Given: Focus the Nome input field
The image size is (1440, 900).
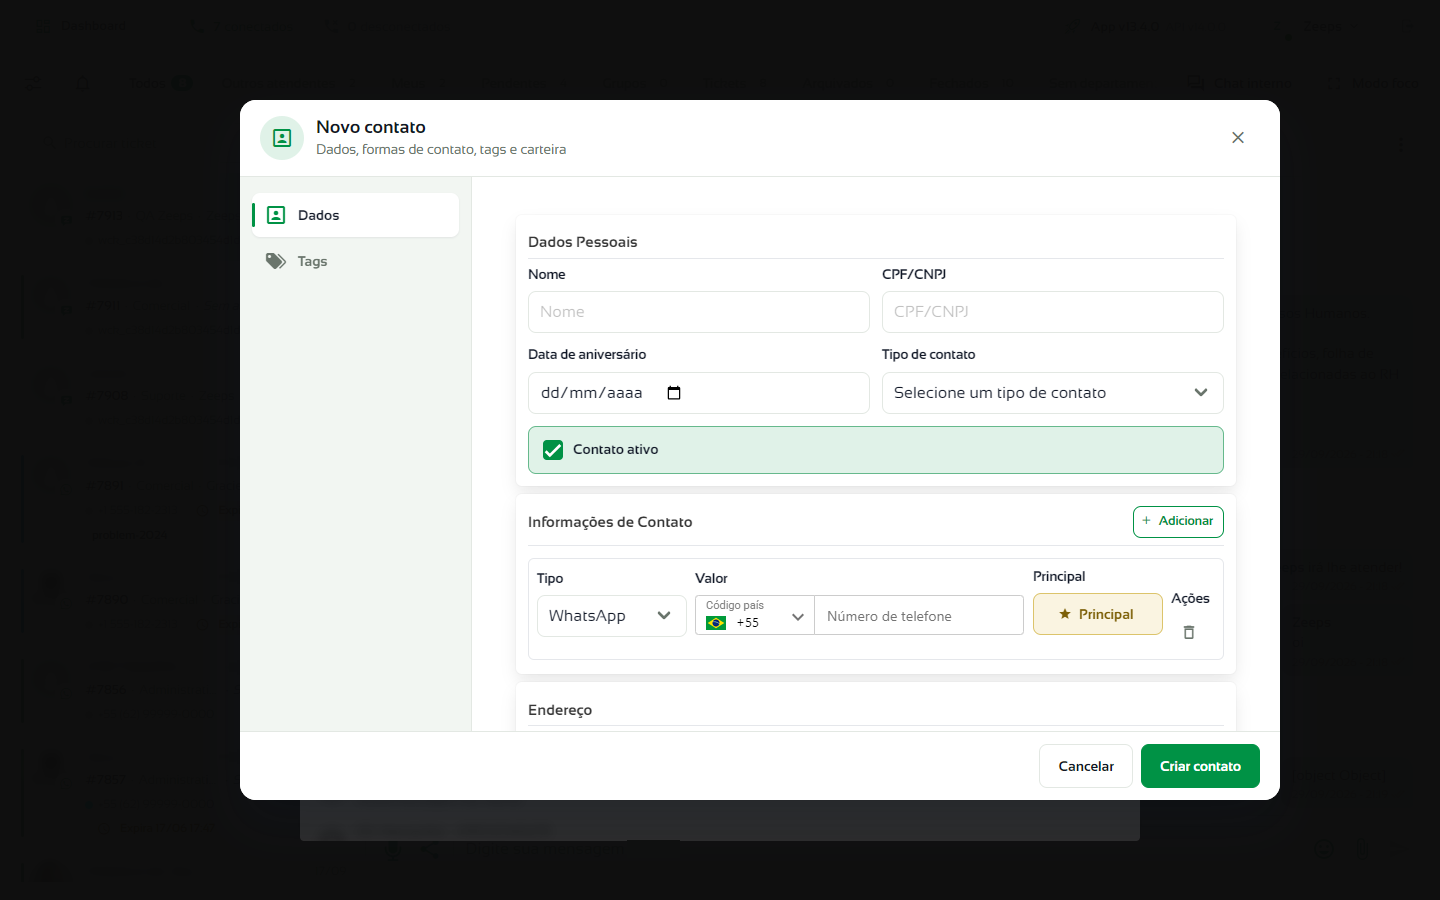Looking at the screenshot, I should 699,312.
